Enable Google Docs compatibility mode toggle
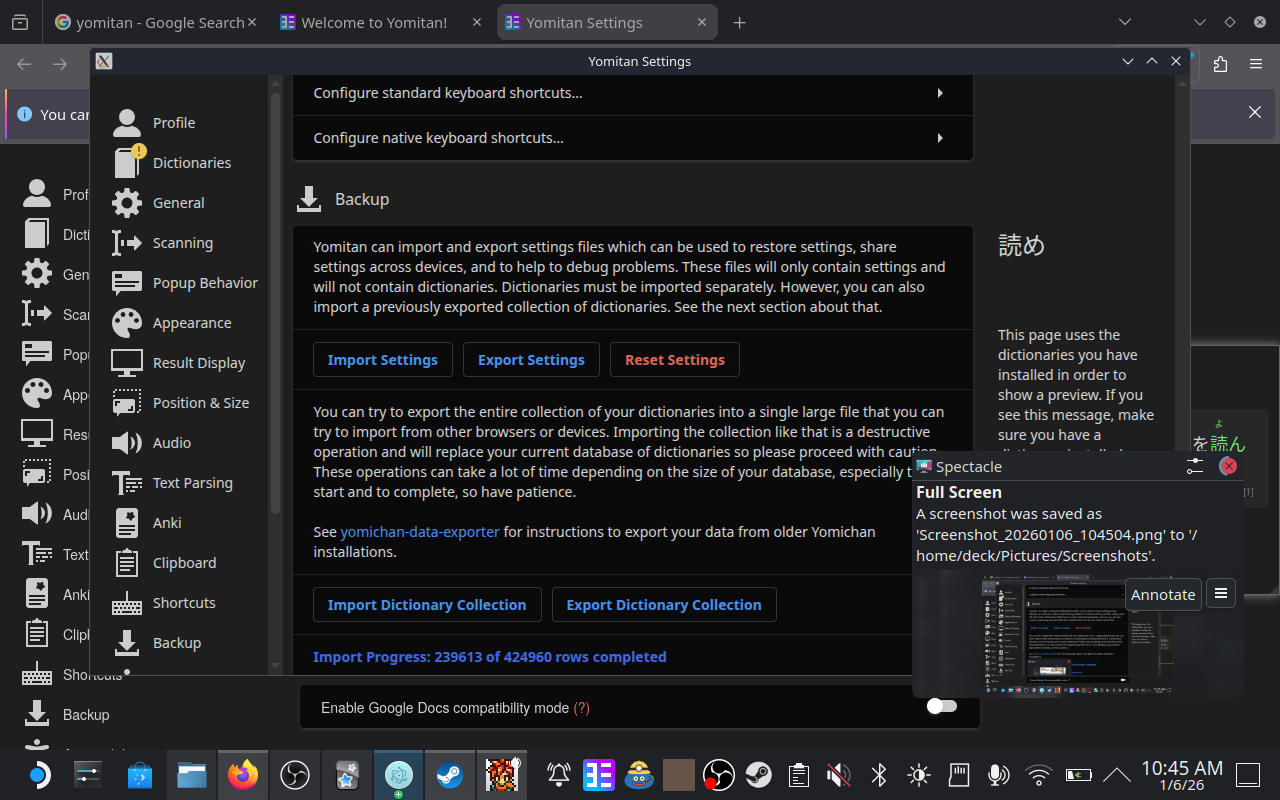Image resolution: width=1280 pixels, height=800 pixels. pyautogui.click(x=941, y=707)
